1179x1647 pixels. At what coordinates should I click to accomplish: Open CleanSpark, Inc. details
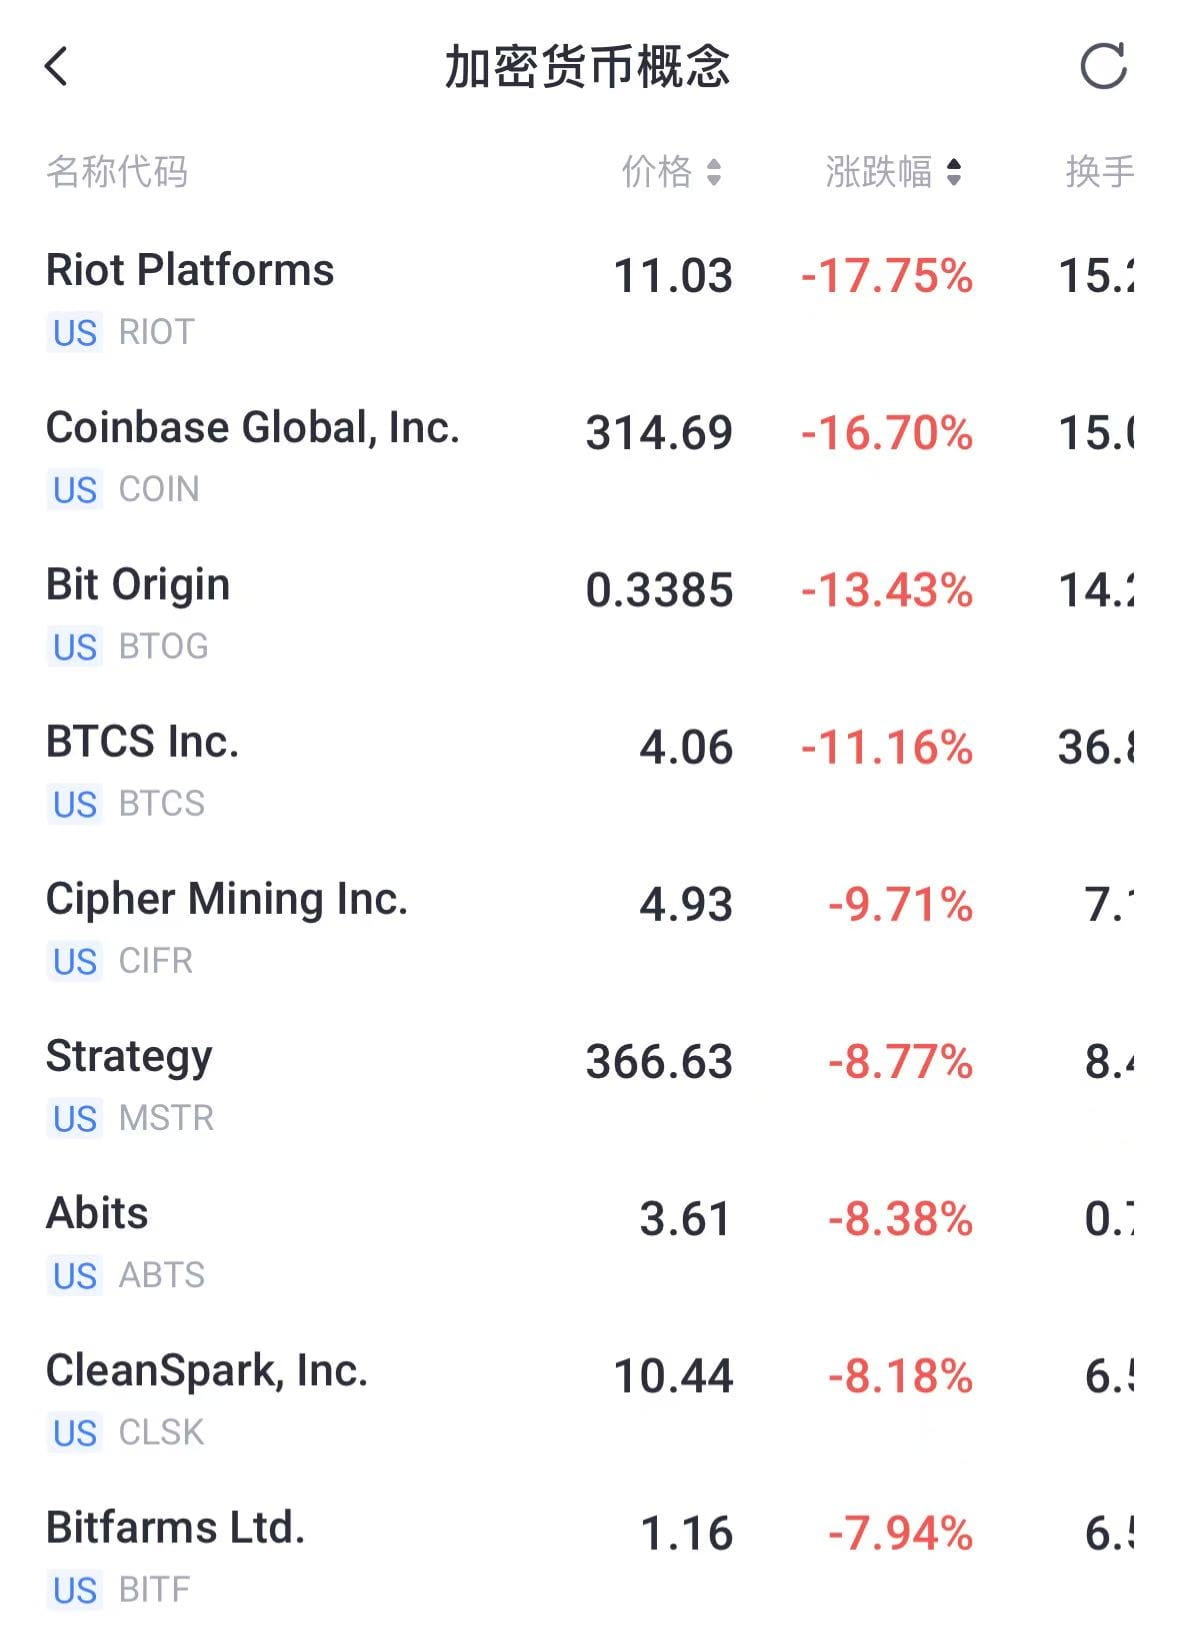(x=589, y=1399)
